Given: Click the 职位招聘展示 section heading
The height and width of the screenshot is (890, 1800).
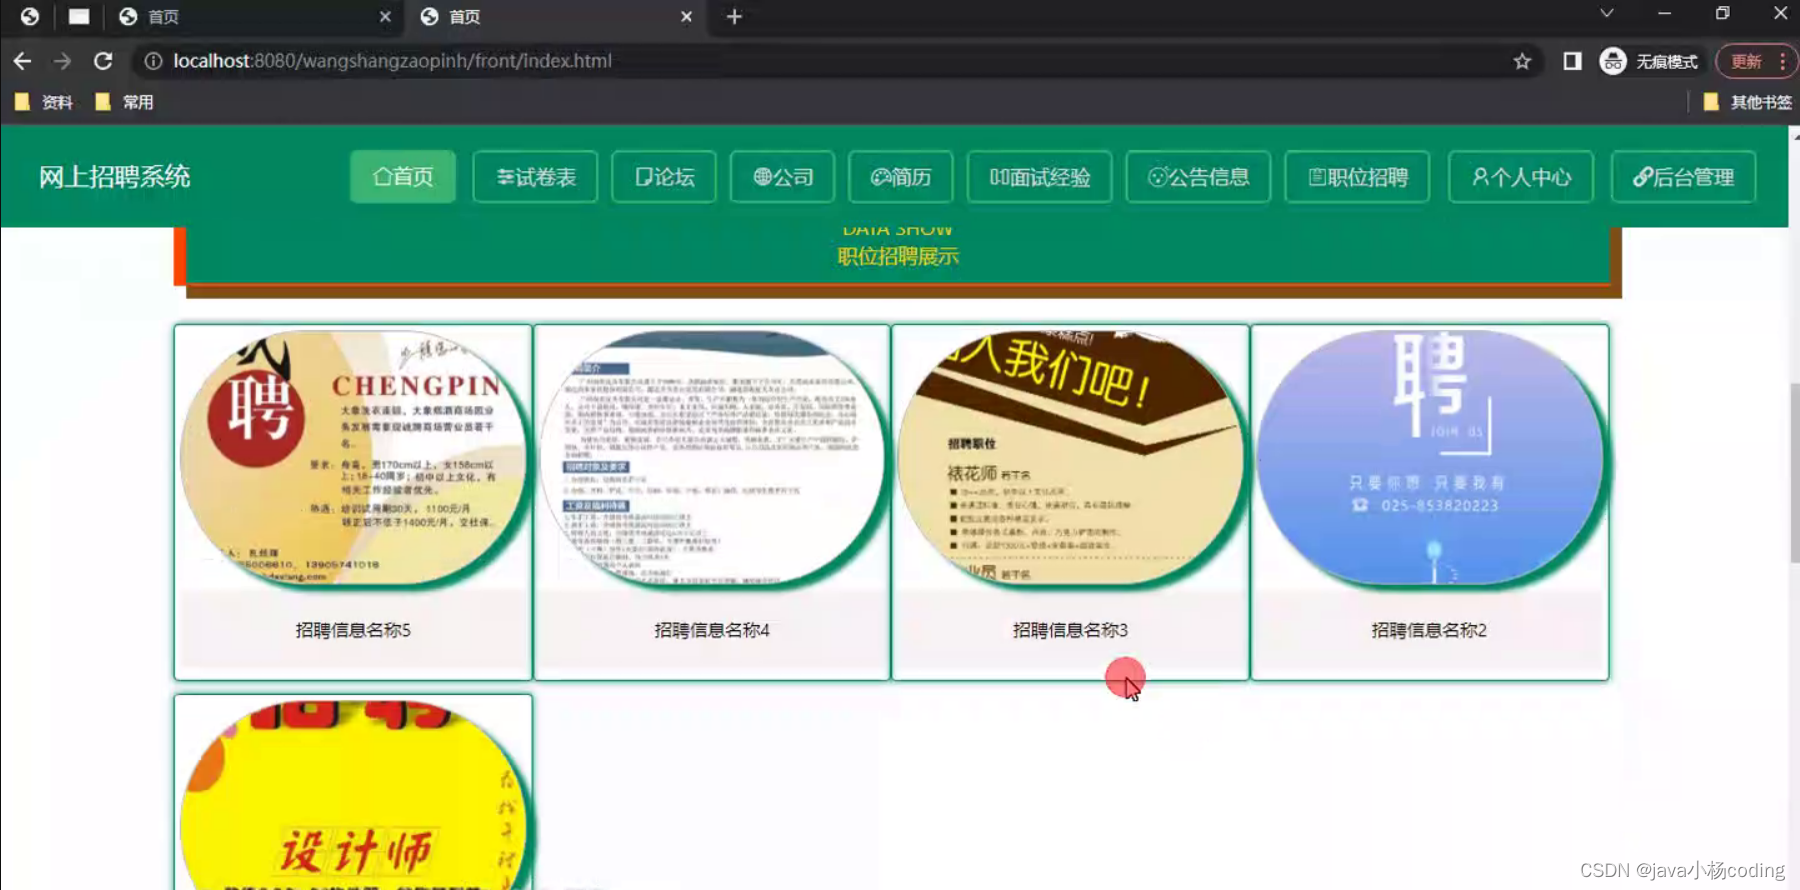Looking at the screenshot, I should coord(898,257).
